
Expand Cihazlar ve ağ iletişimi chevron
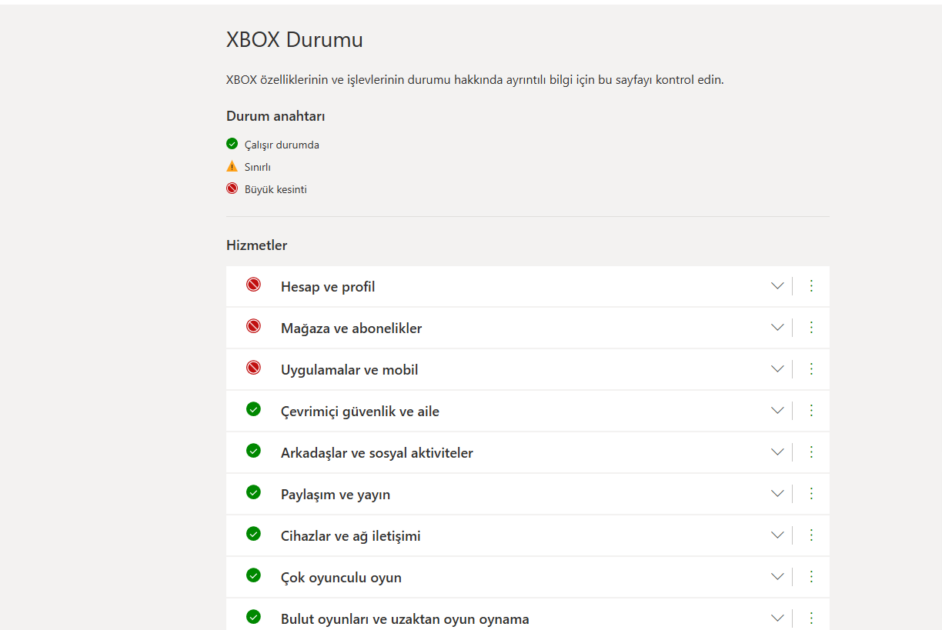coord(777,535)
